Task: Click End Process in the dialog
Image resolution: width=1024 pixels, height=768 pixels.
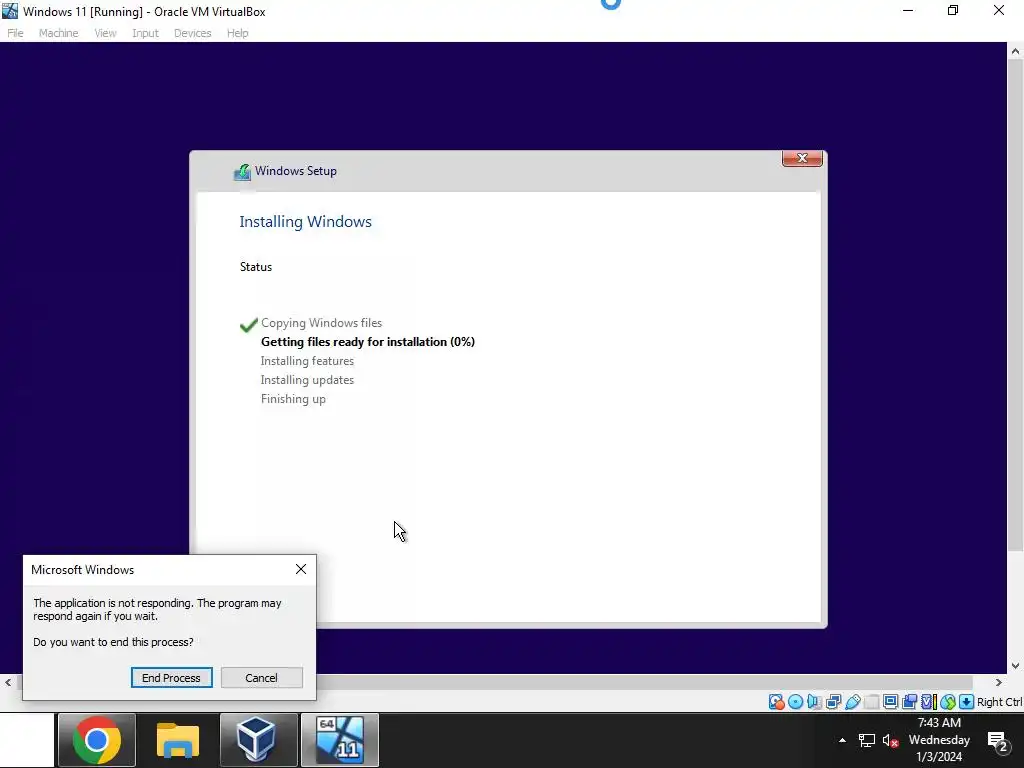Action: coord(171,678)
